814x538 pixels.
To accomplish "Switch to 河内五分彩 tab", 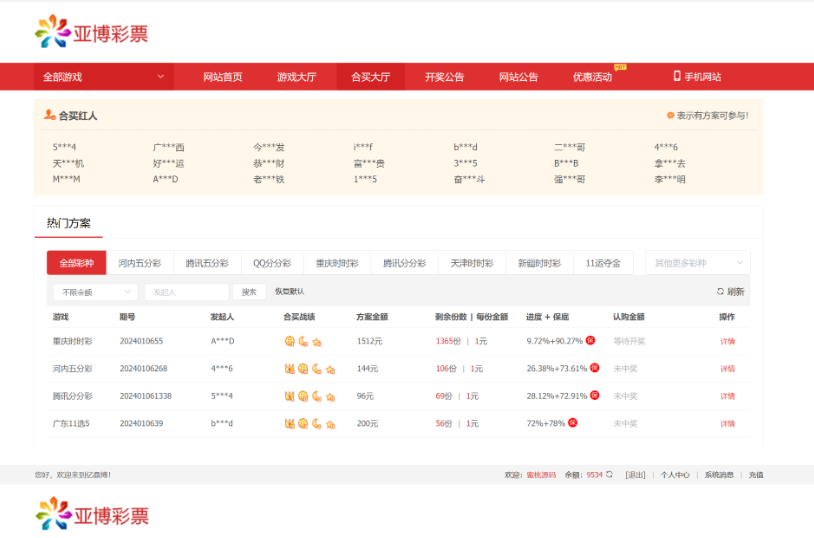I will (x=140, y=263).
